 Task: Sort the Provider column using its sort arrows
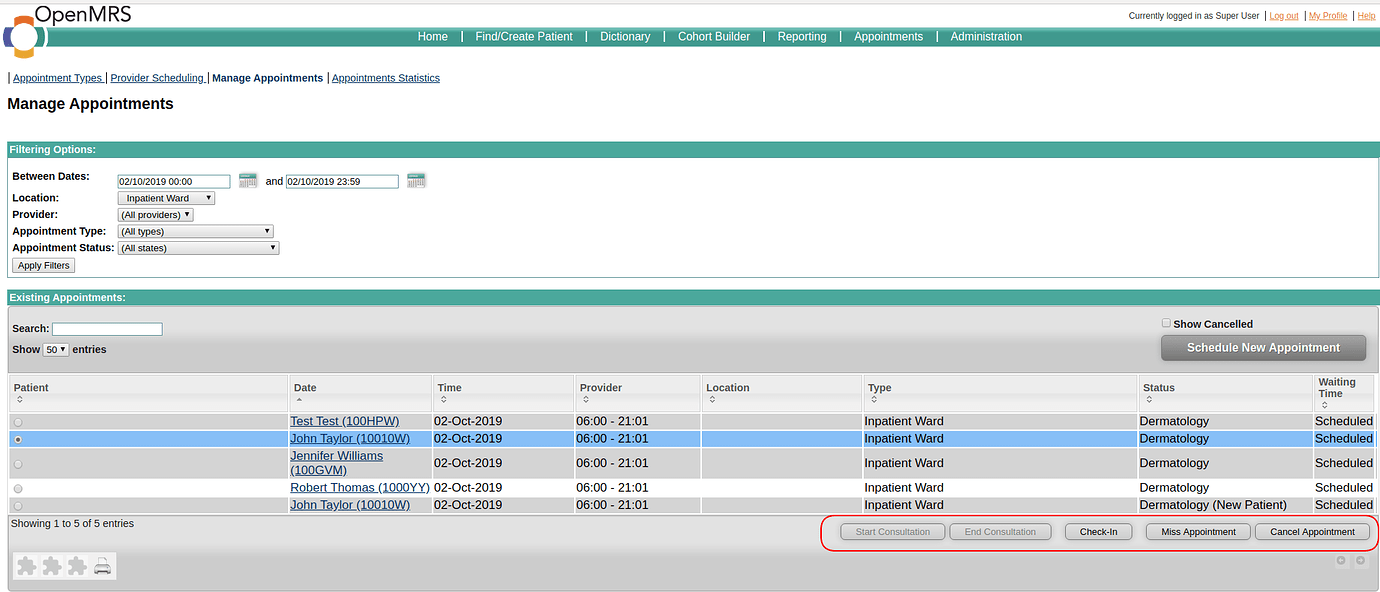click(x=583, y=399)
